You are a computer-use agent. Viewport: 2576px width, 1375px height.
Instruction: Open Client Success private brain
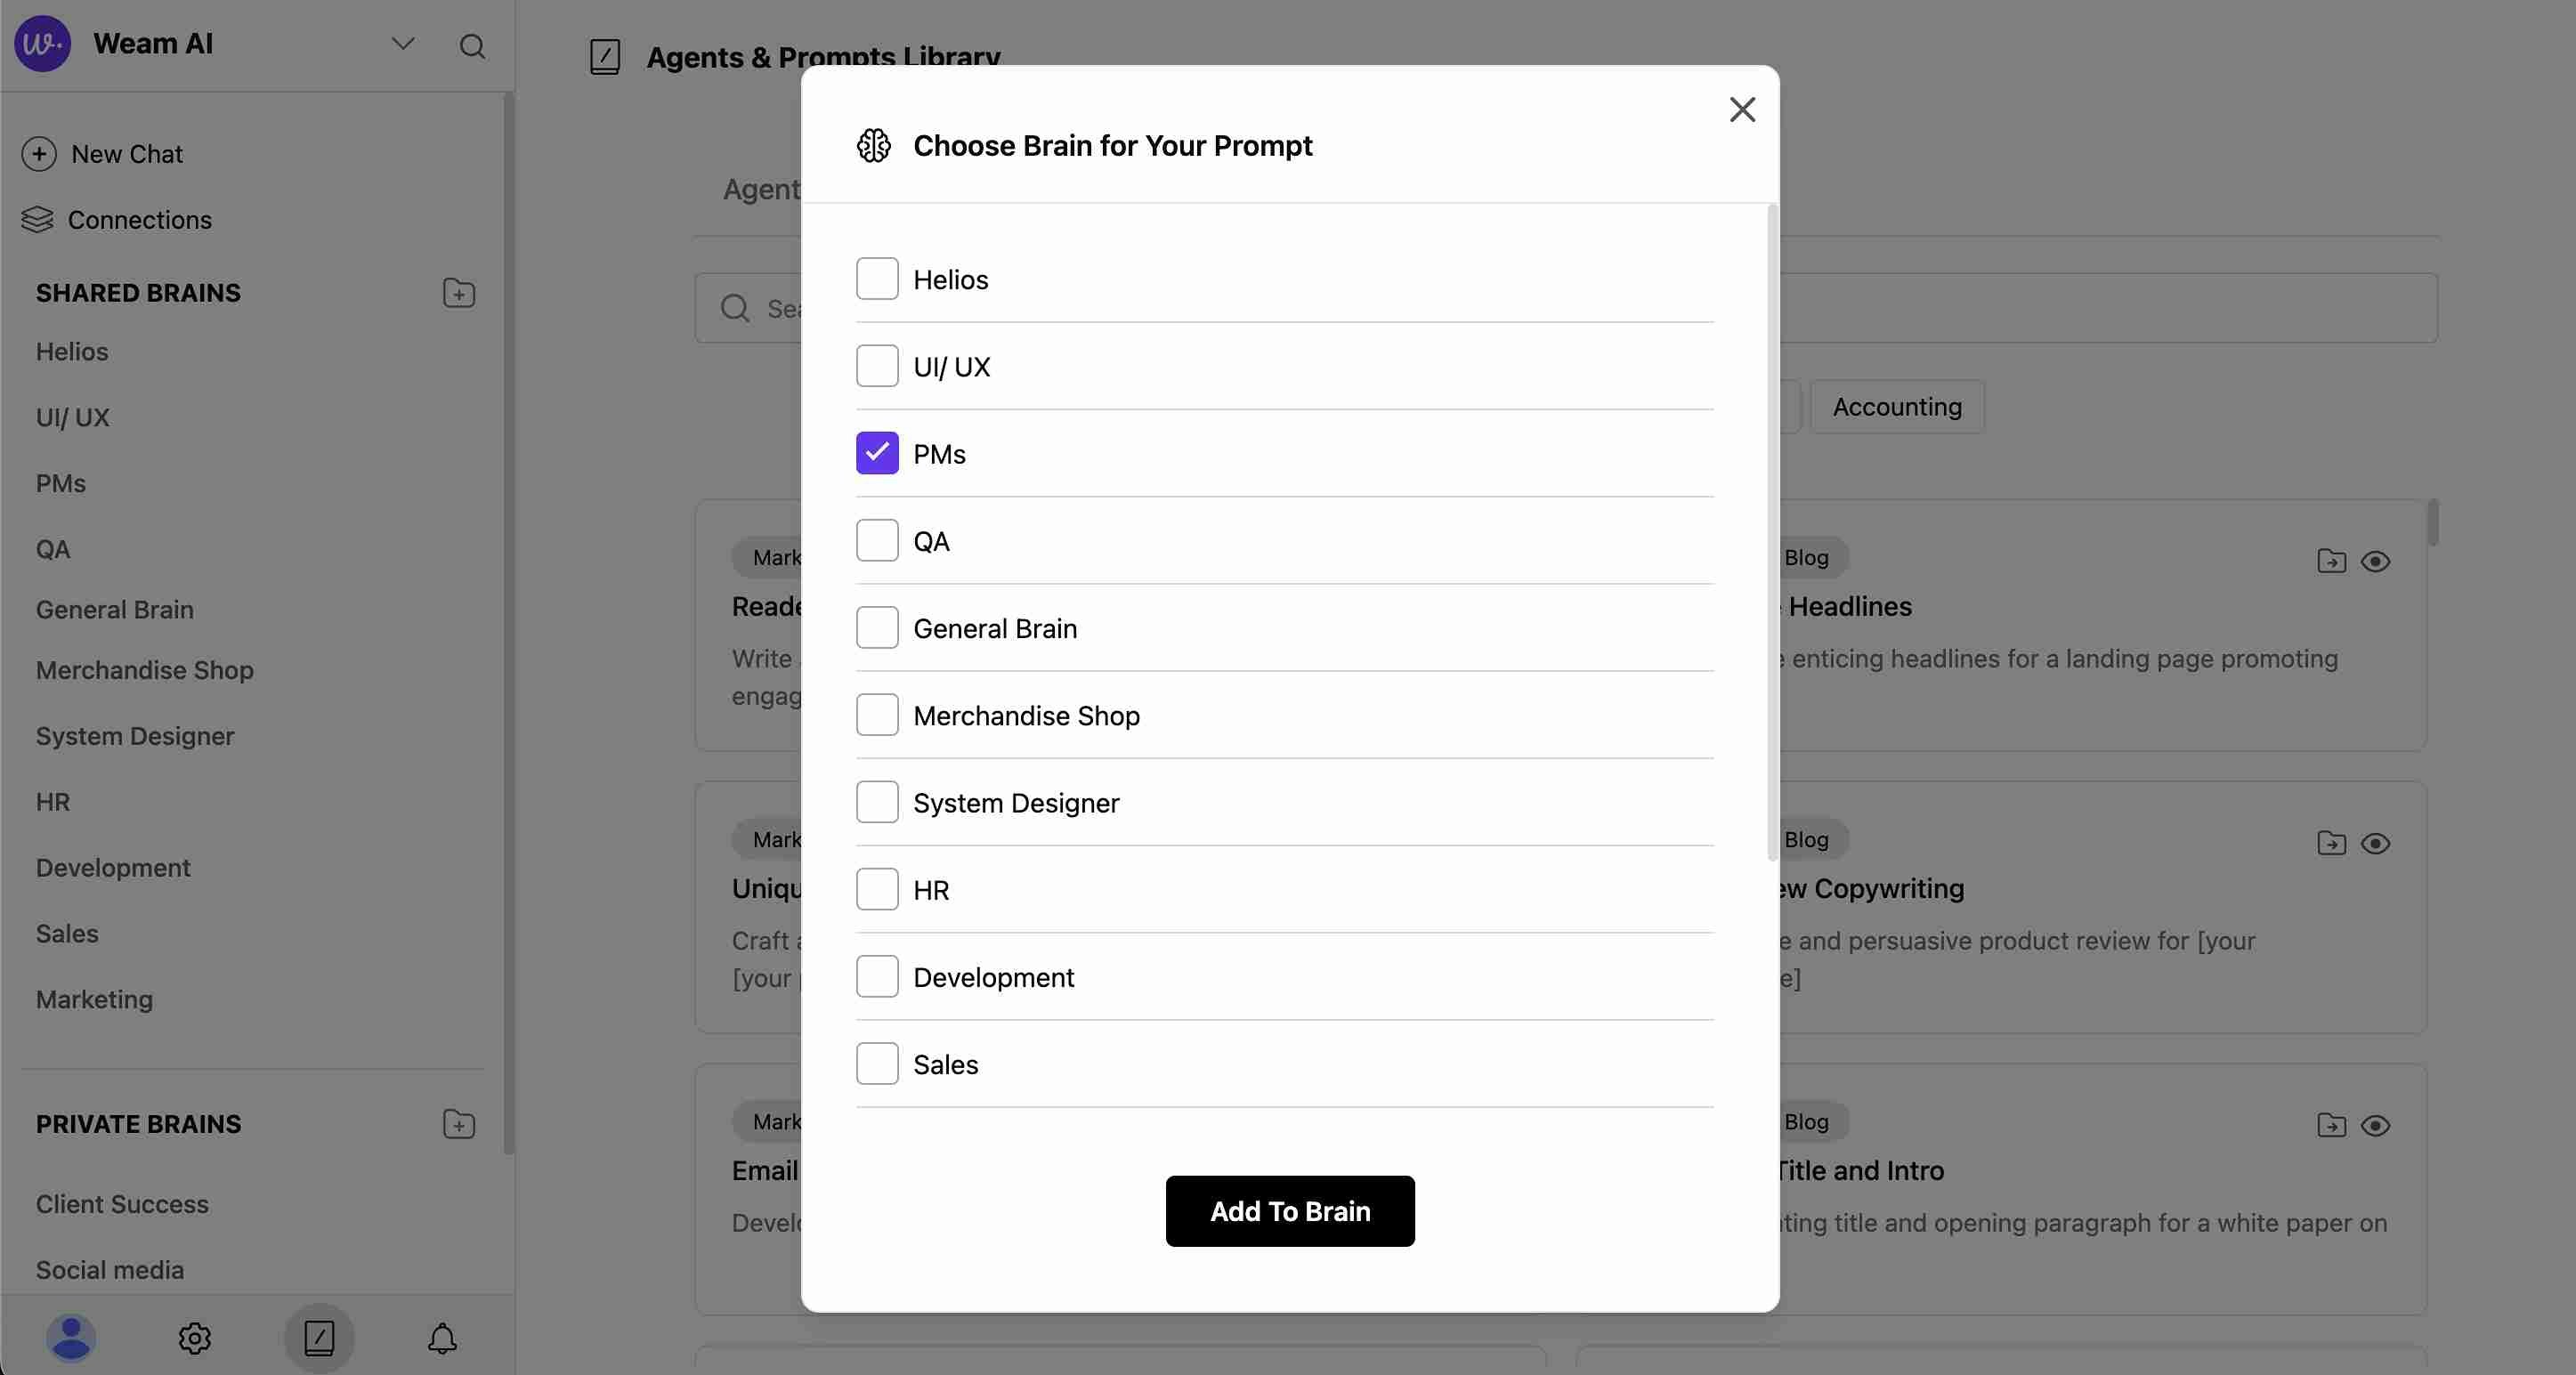click(122, 1204)
